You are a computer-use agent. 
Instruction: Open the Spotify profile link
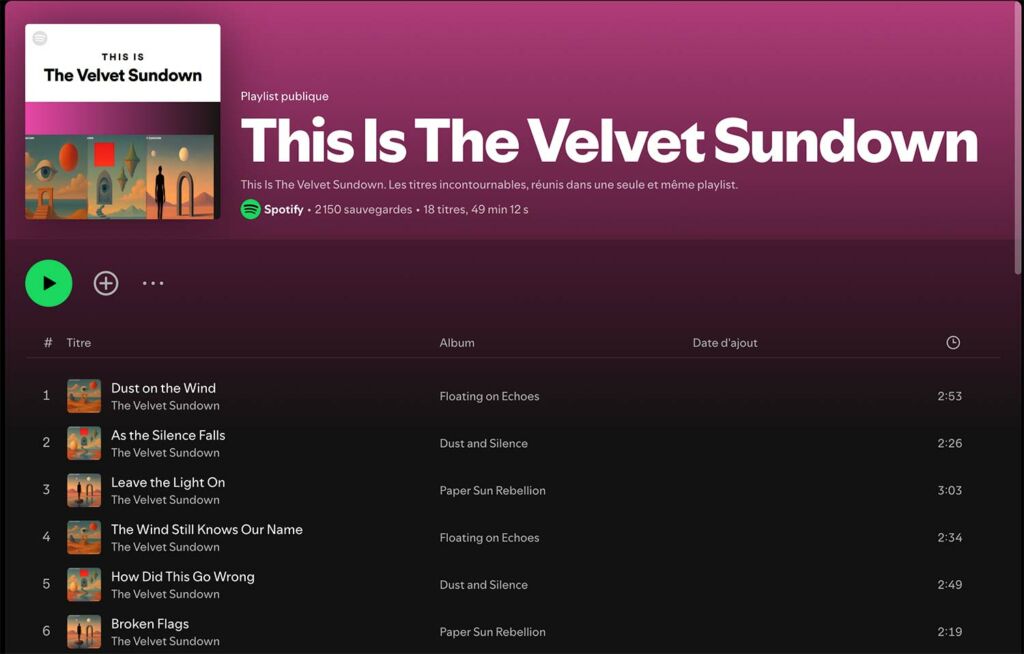pyautogui.click(x=283, y=210)
